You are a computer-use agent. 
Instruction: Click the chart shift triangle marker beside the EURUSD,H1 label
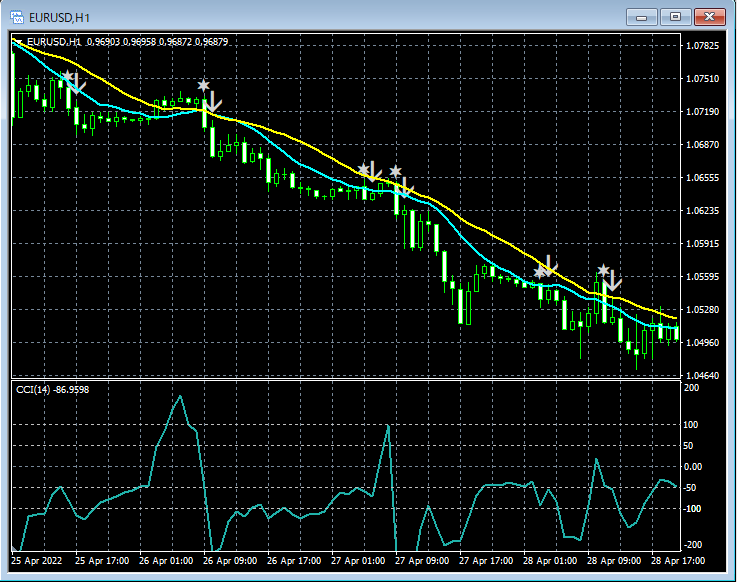19,42
